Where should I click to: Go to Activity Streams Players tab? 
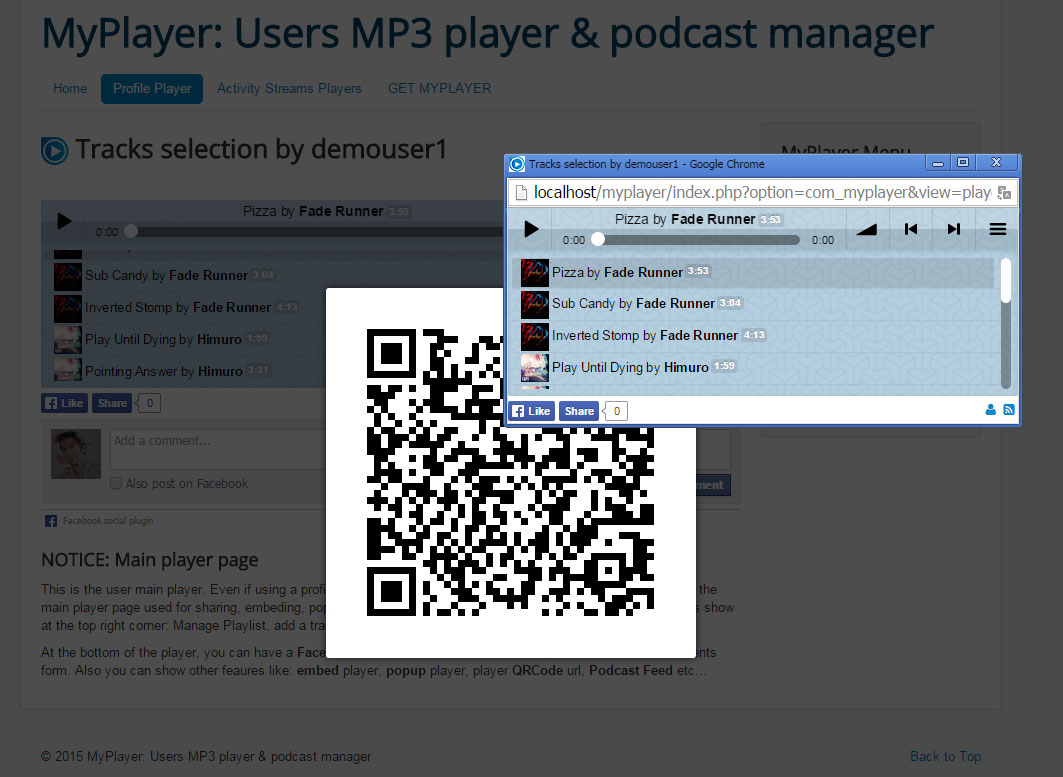[289, 89]
